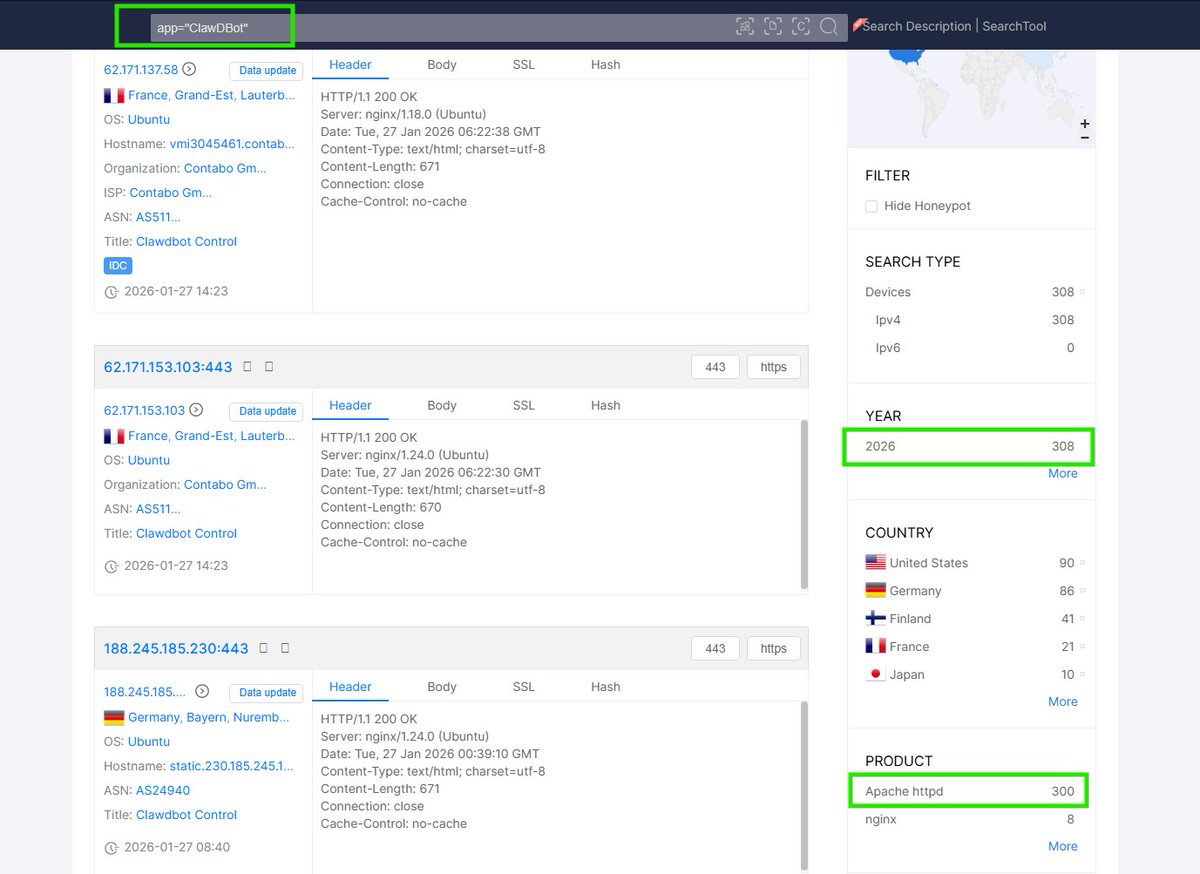This screenshot has height=874, width=1200.
Task: Switch to Body tab for 62.171.137.58 result
Action: pos(442,65)
